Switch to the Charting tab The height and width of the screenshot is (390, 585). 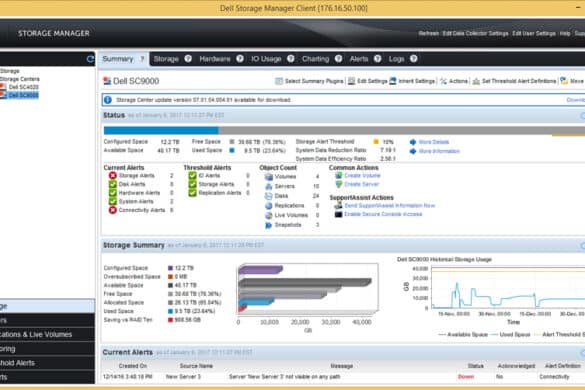(316, 59)
